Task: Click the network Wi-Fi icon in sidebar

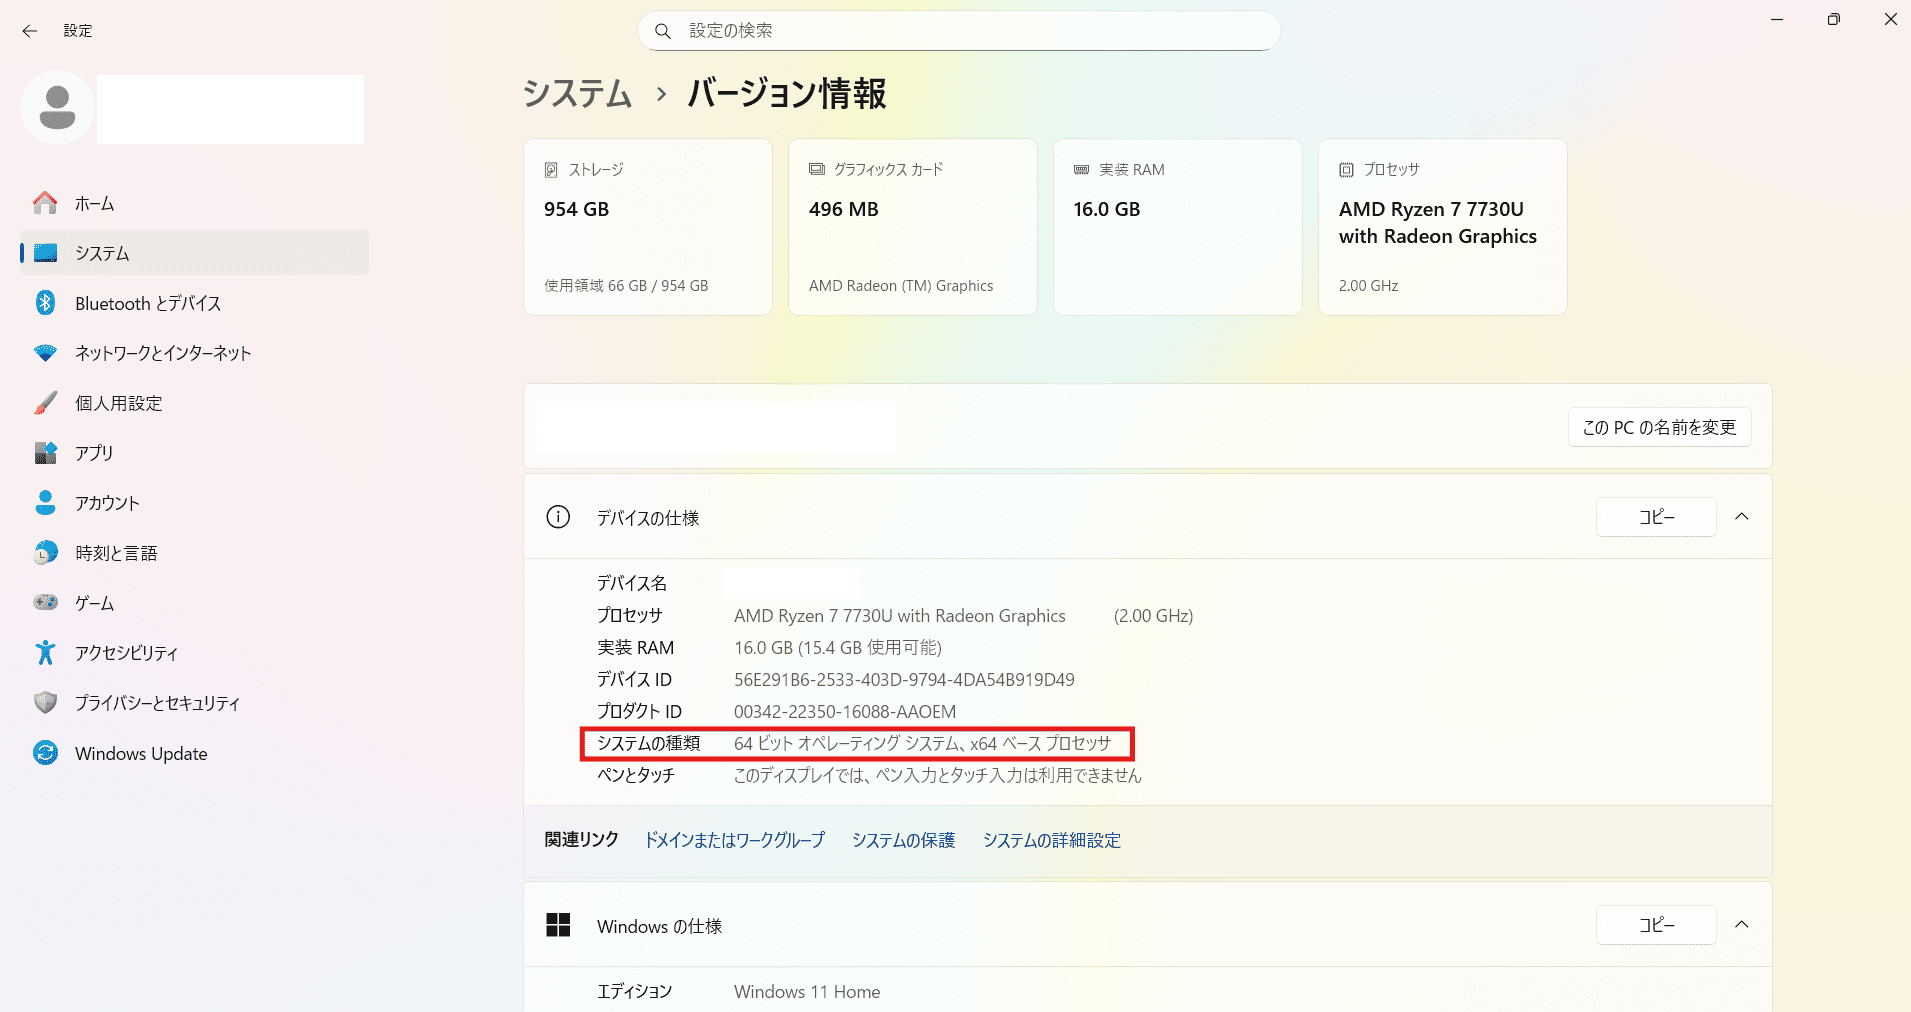Action: 45,353
